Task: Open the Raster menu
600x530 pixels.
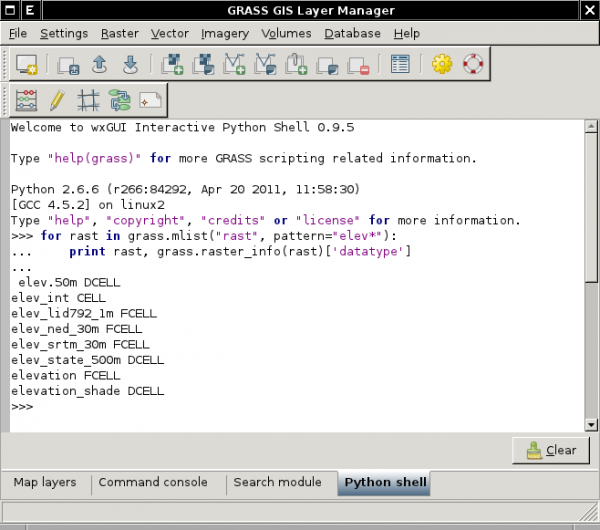Action: click(x=120, y=33)
